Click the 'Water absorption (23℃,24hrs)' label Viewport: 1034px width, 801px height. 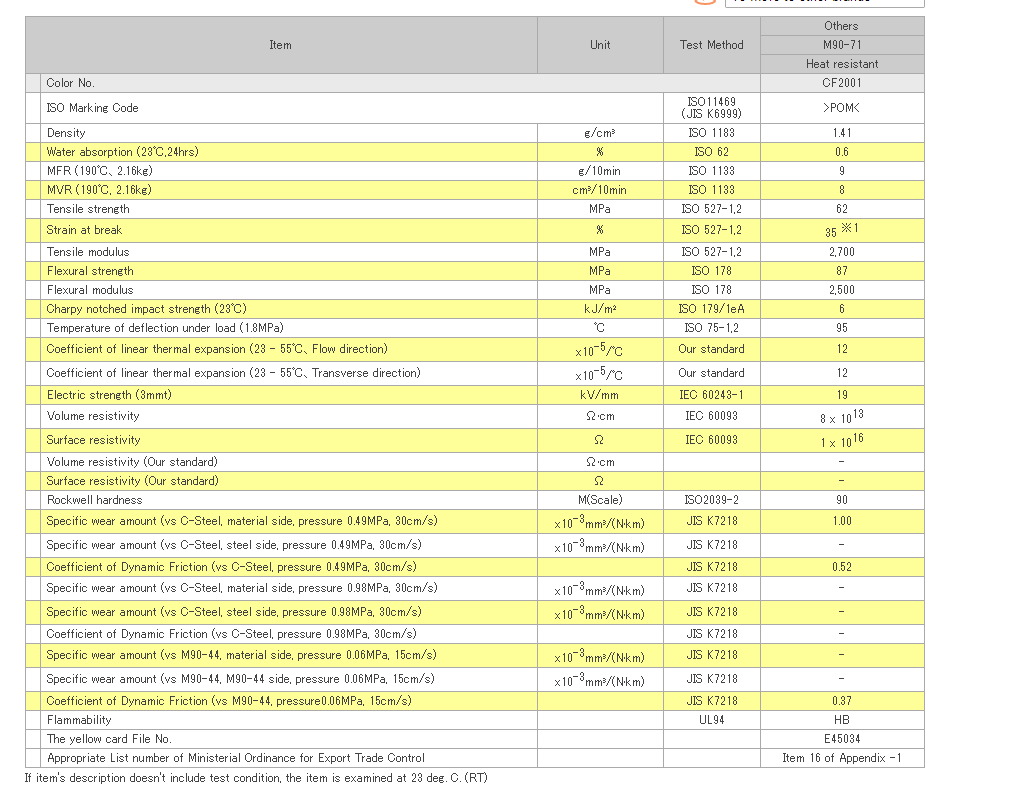tap(122, 152)
